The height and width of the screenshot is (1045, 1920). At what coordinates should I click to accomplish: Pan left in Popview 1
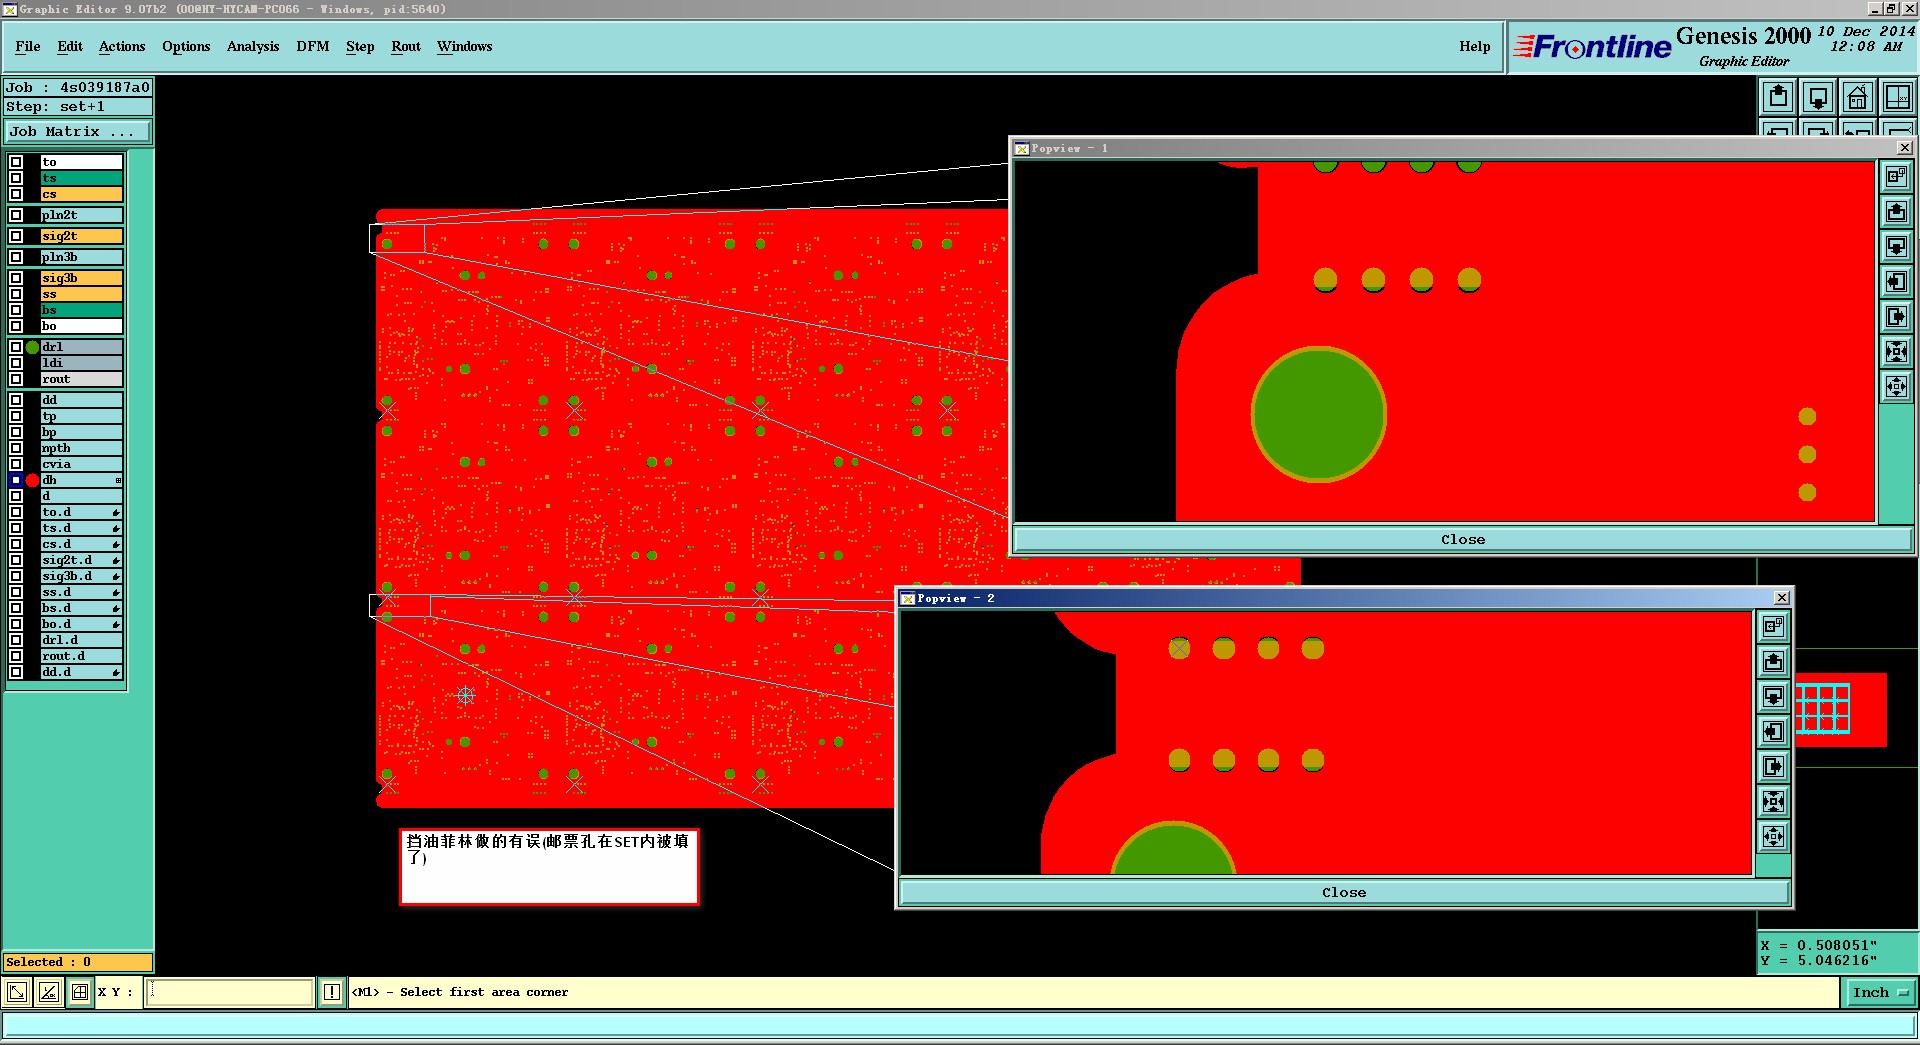tap(1896, 282)
